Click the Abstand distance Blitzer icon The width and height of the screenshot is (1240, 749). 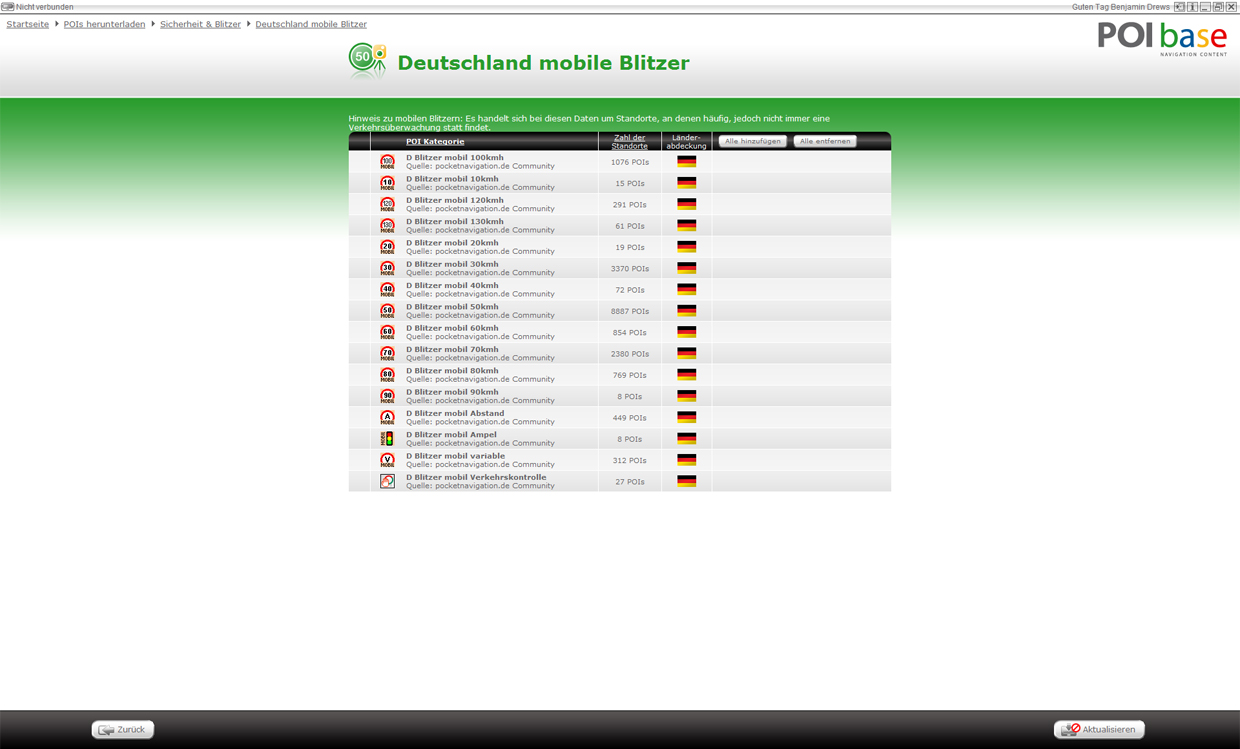(387, 418)
